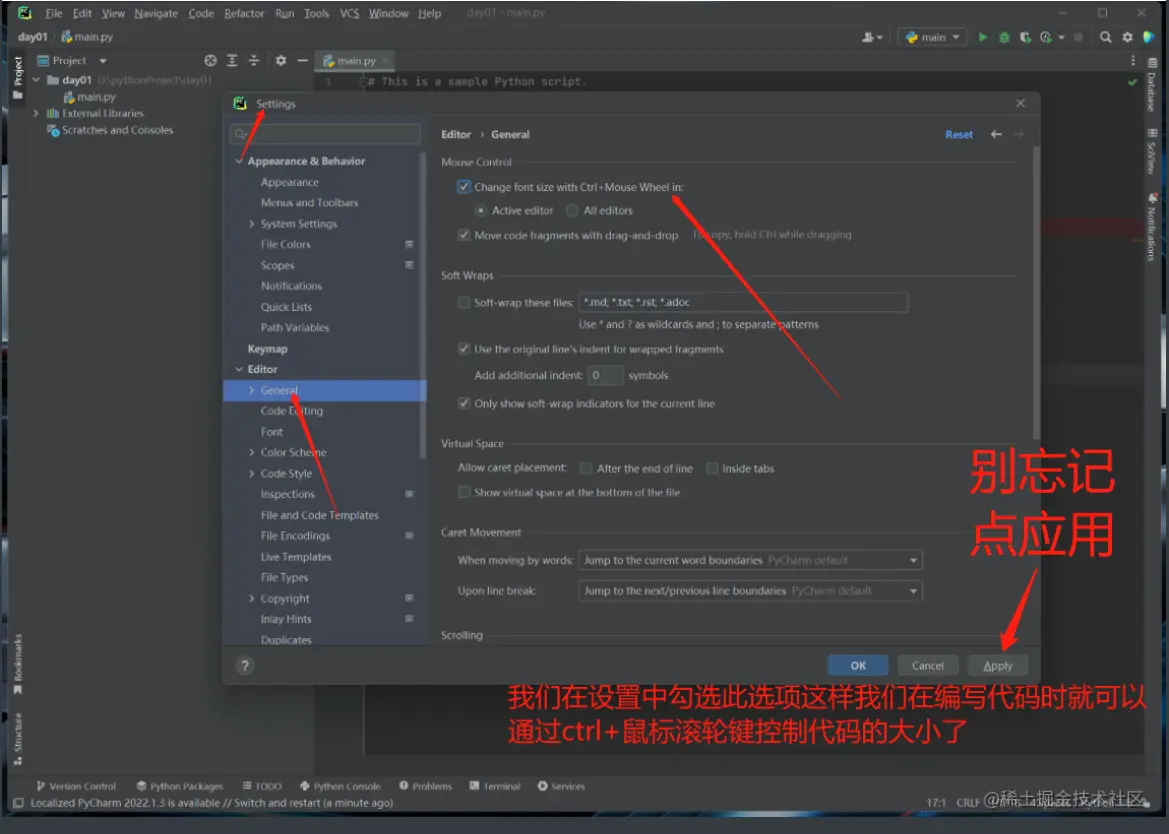This screenshot has width=1169, height=834.
Task: Click the Debug bug icon in the toolbar
Action: pyautogui.click(x=1004, y=37)
